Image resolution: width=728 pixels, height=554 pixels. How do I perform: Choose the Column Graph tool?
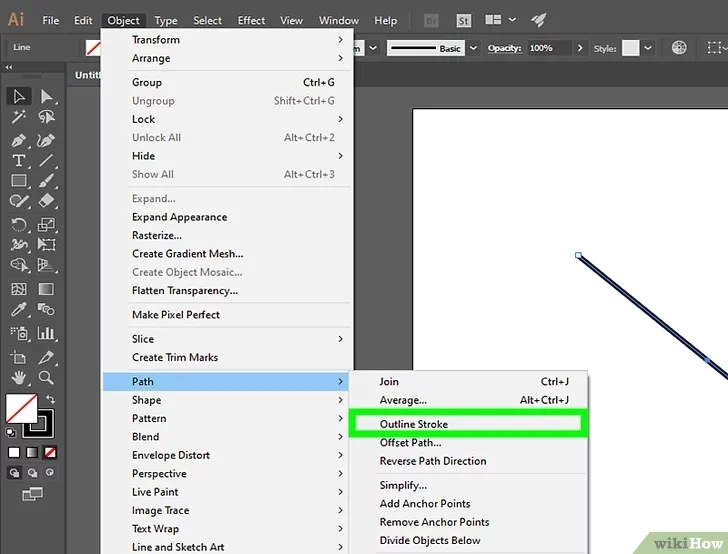coord(46,333)
